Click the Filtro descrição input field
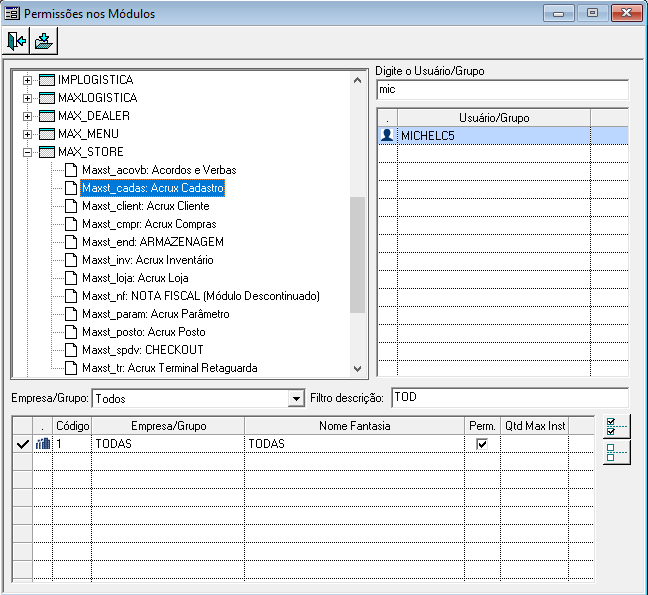Image resolution: width=648 pixels, height=595 pixels. (510, 397)
